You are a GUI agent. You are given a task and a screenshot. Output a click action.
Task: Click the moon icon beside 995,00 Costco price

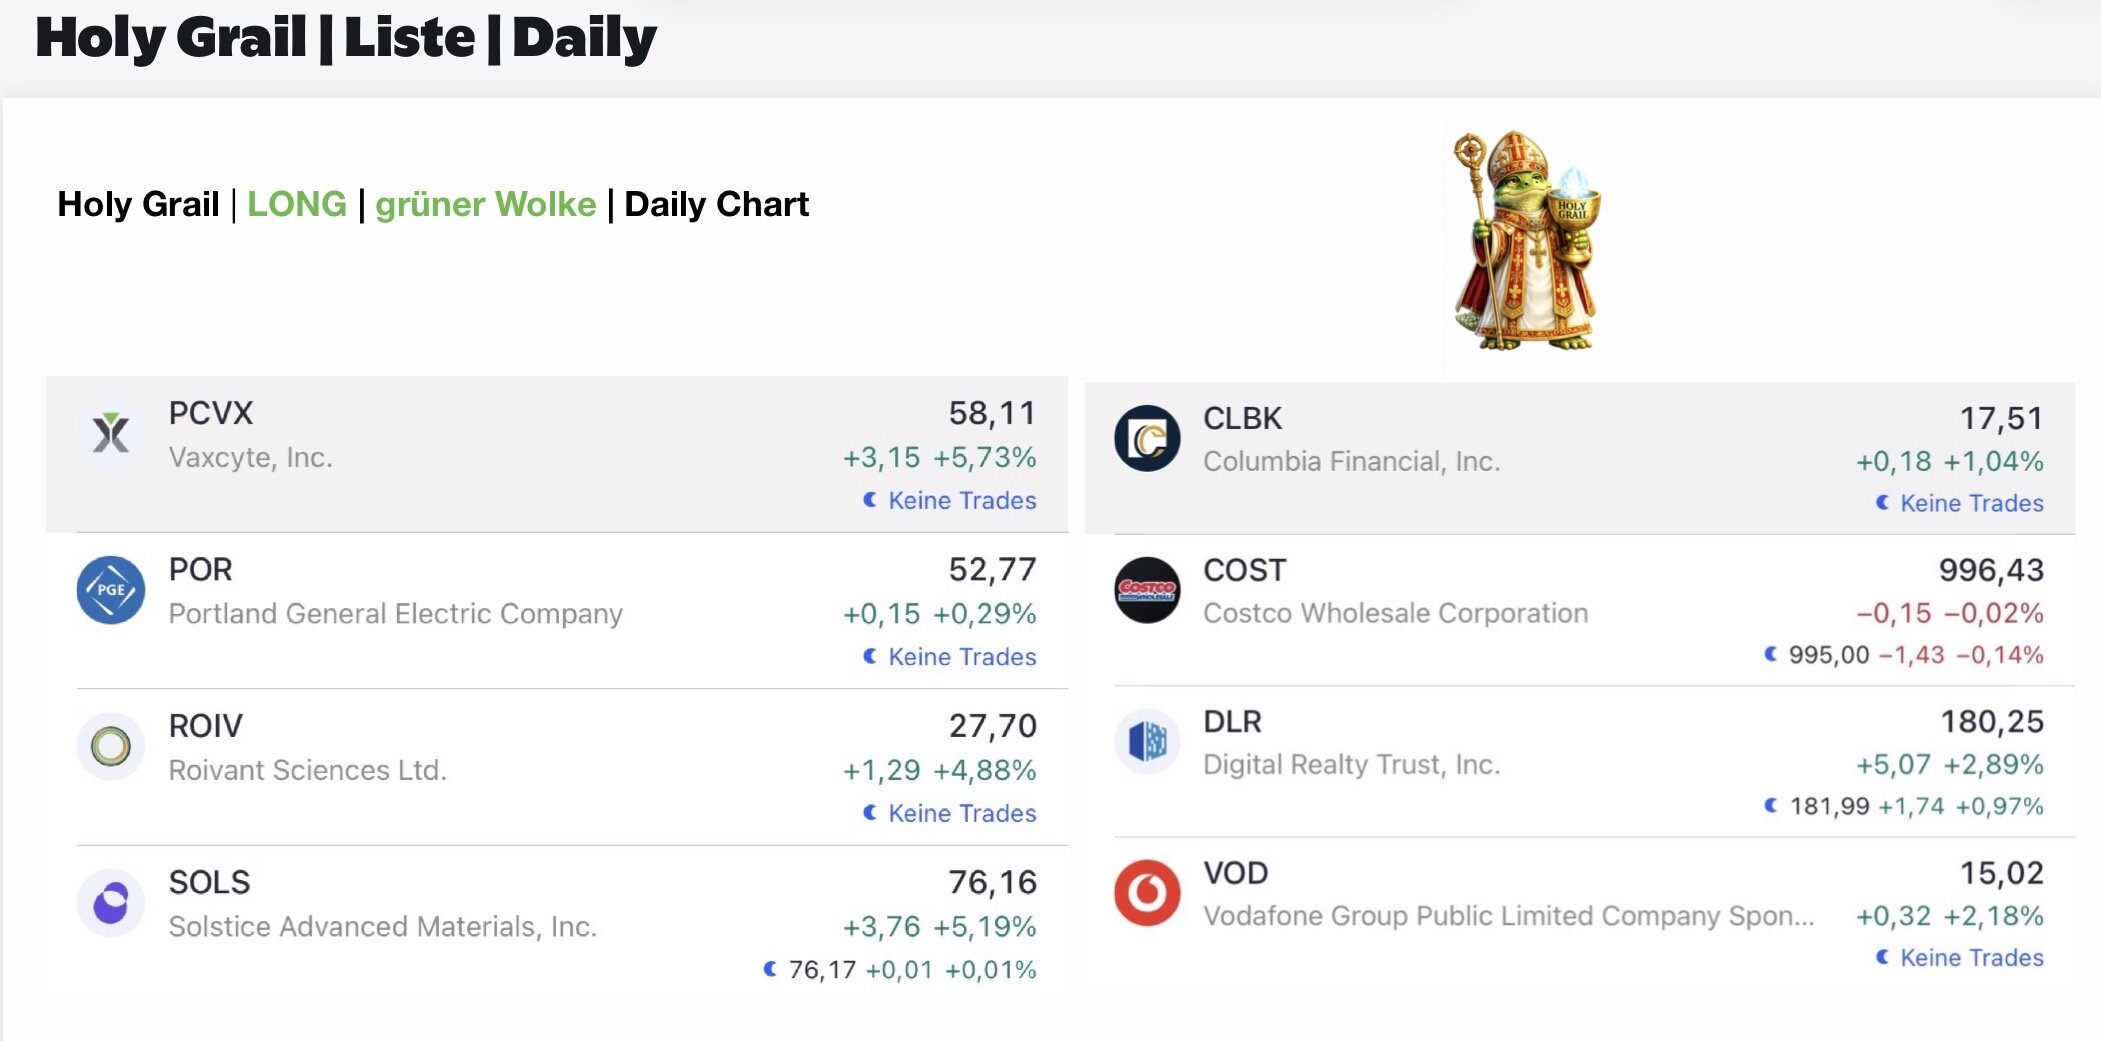tap(1771, 654)
